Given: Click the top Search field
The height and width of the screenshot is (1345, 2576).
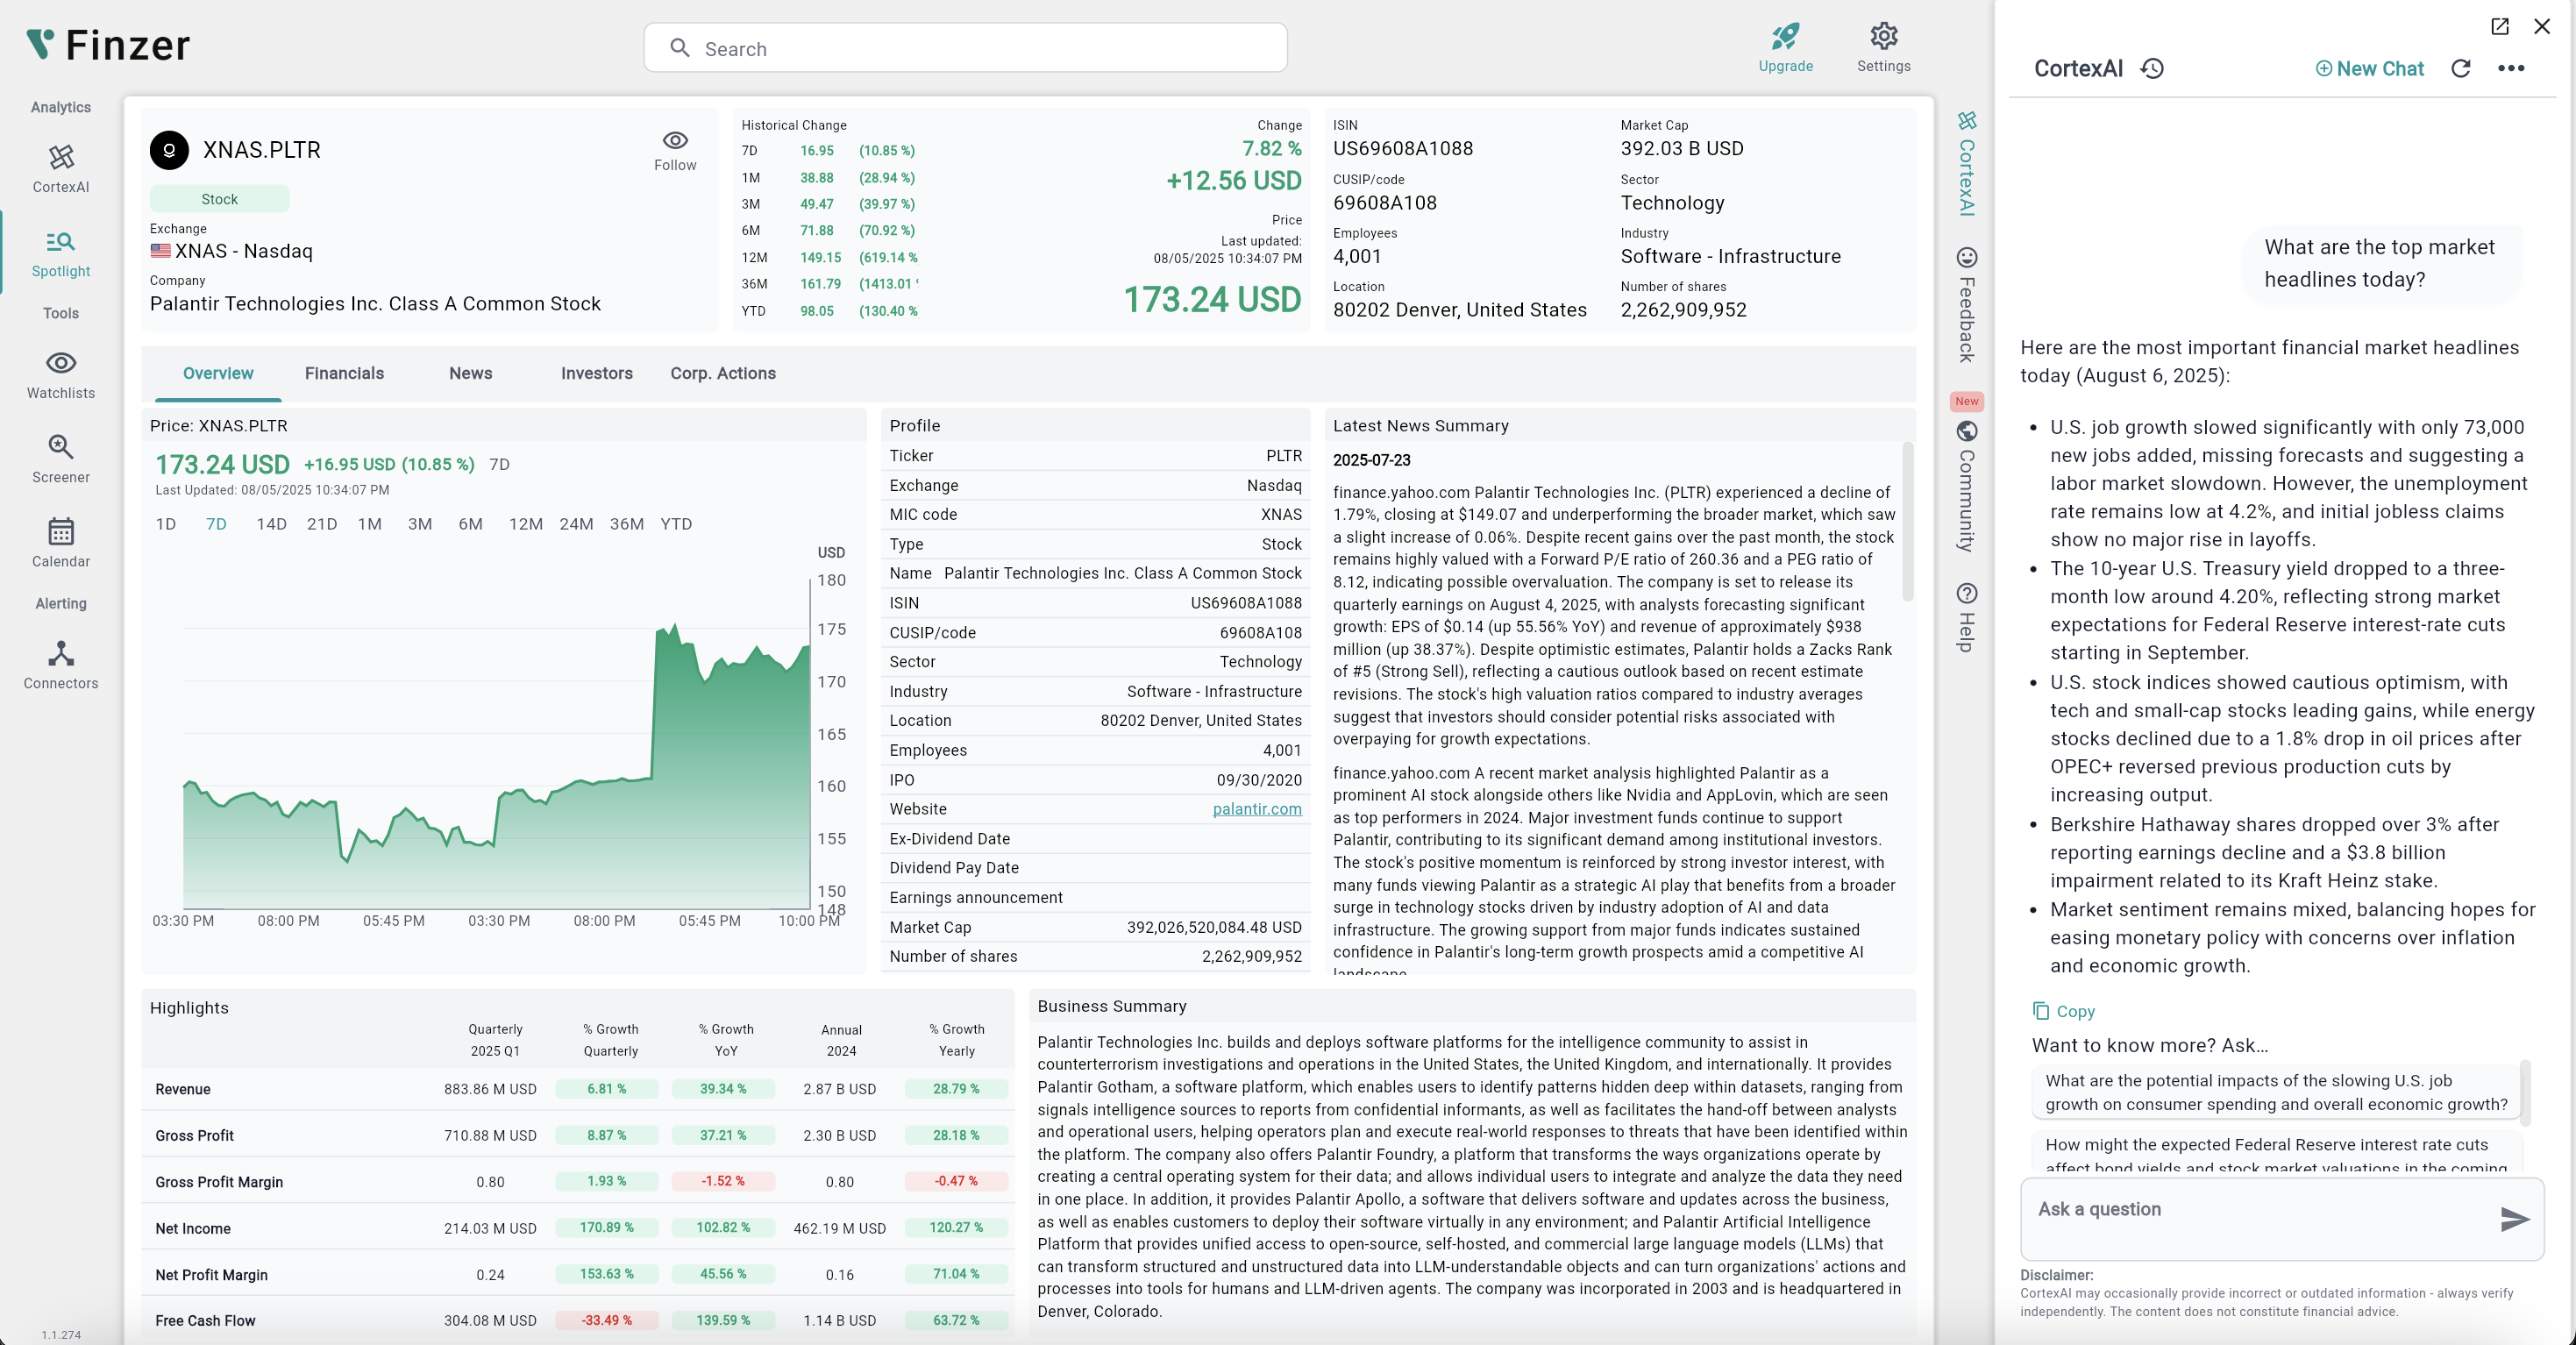Looking at the screenshot, I should pos(965,48).
